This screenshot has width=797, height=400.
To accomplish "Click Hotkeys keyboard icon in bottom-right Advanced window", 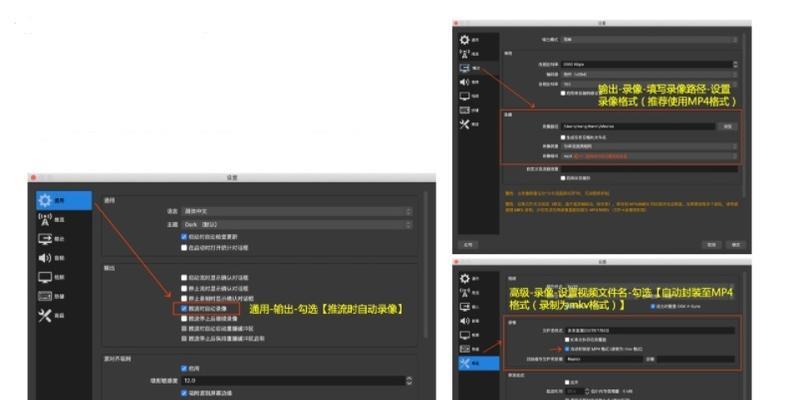I will (465, 349).
